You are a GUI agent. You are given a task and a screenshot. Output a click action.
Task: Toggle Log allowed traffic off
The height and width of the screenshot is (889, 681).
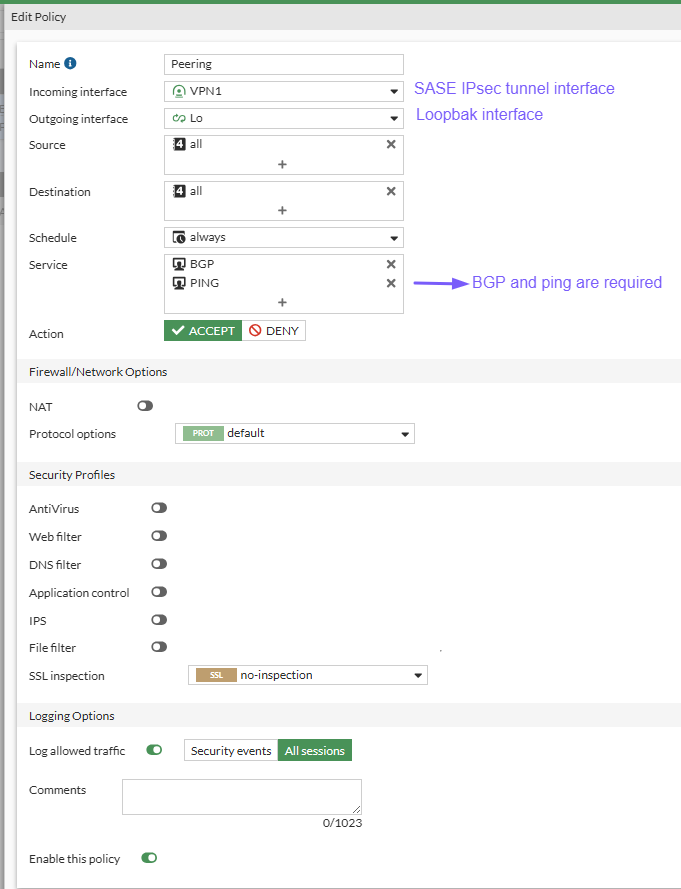154,750
